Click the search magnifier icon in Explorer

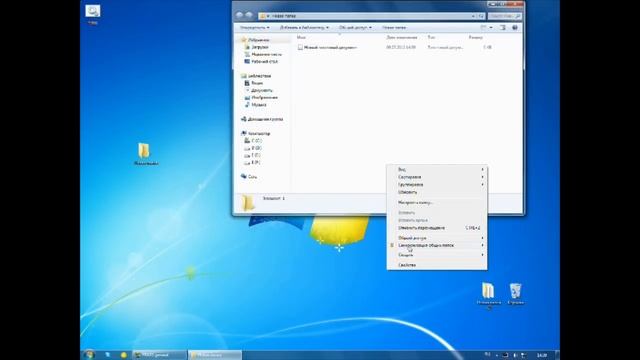click(518, 16)
